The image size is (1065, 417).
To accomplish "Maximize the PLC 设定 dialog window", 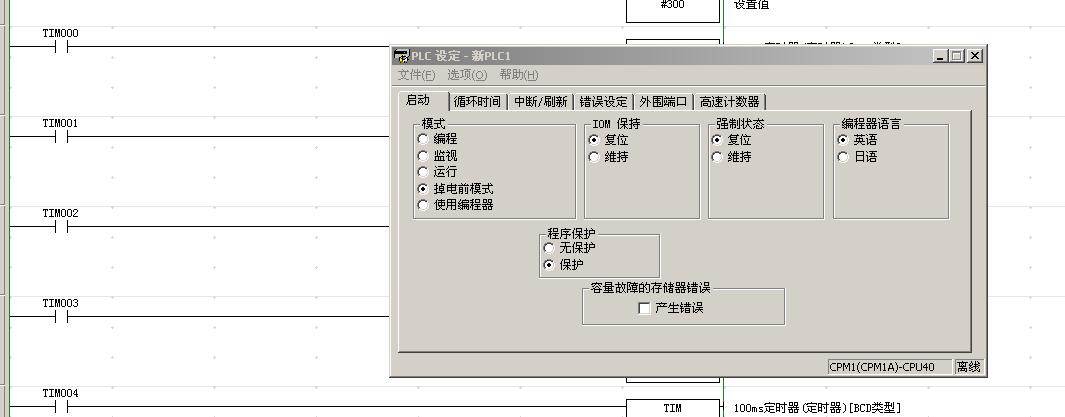I will (x=957, y=56).
